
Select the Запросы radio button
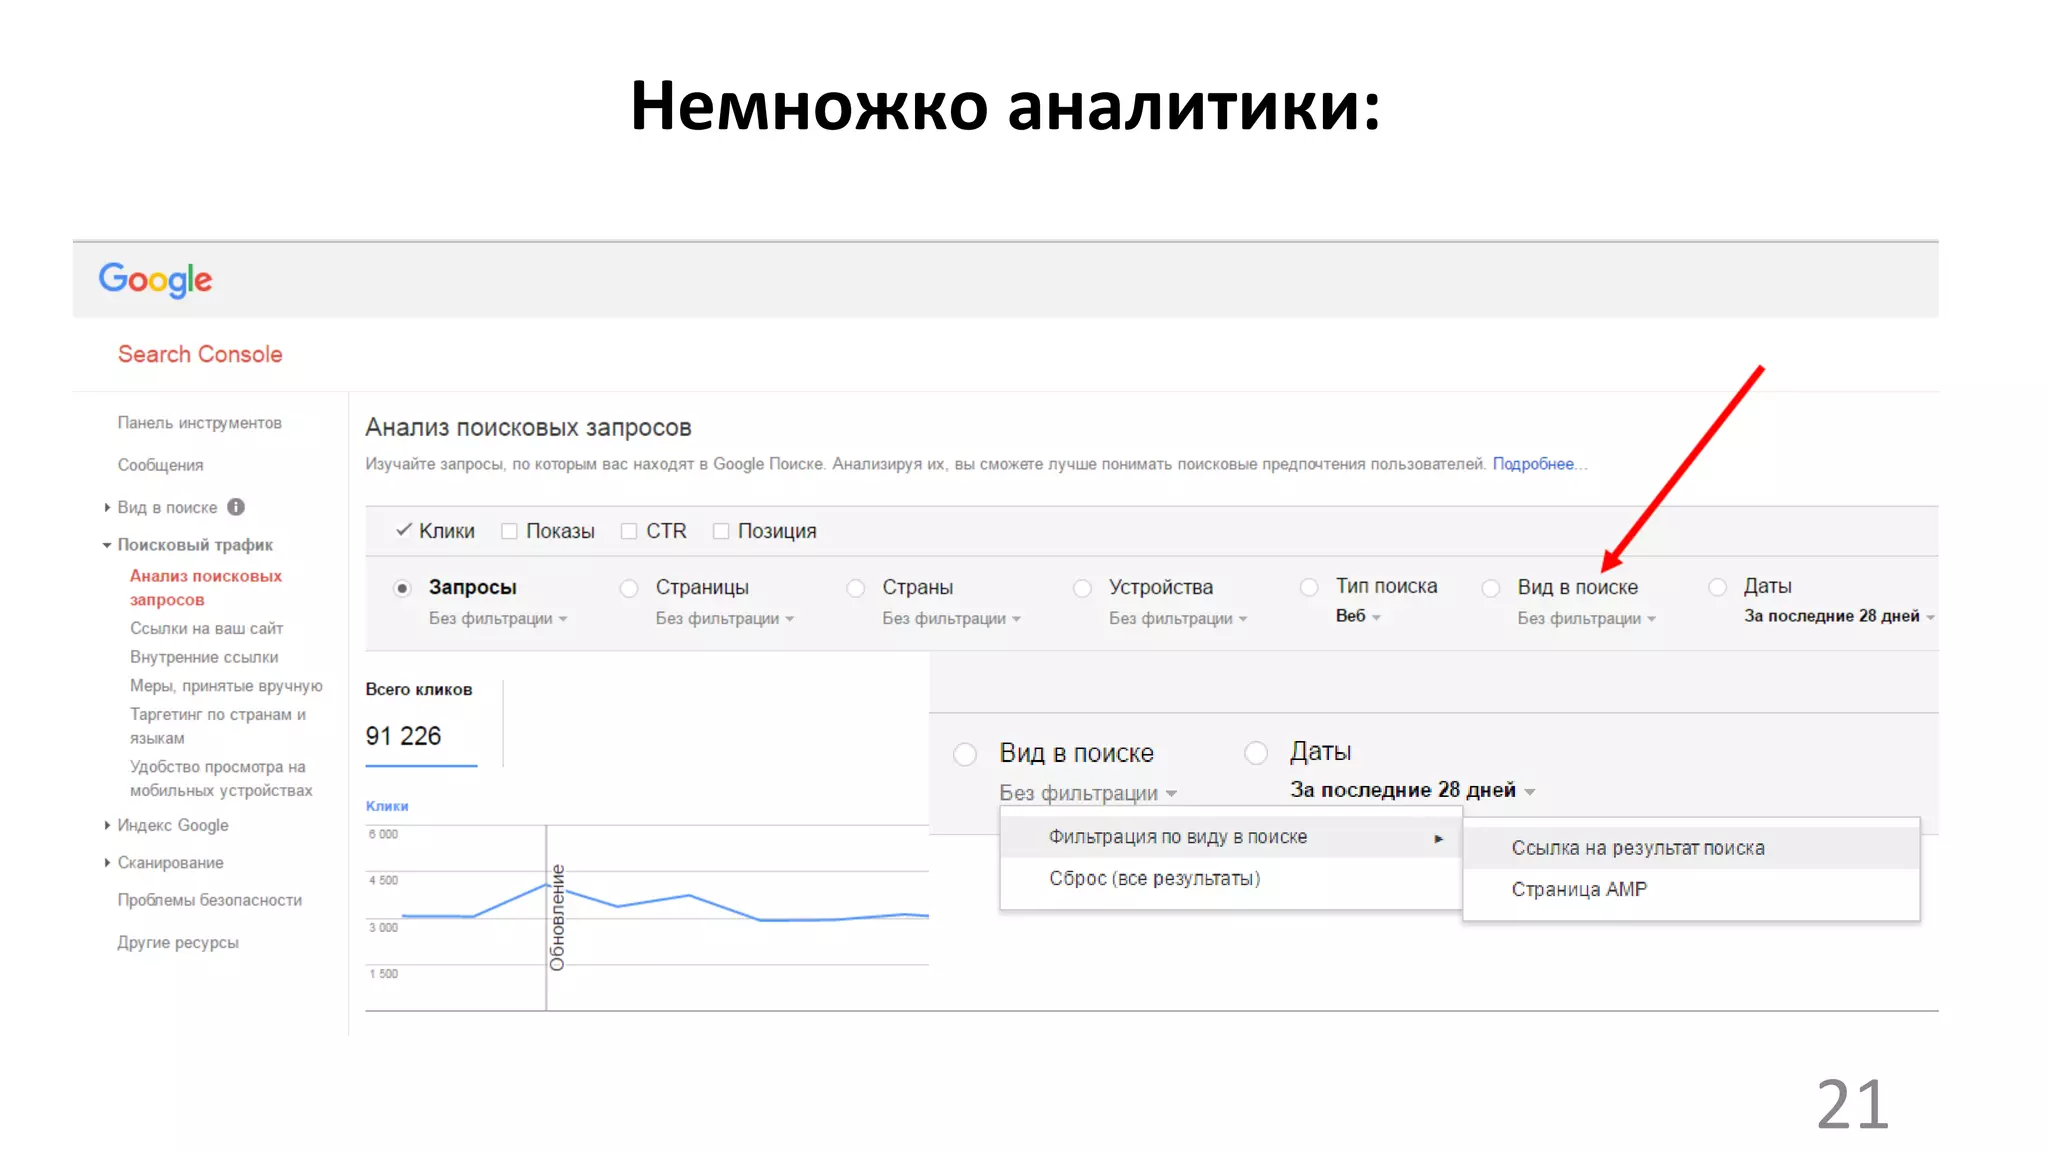(x=402, y=588)
